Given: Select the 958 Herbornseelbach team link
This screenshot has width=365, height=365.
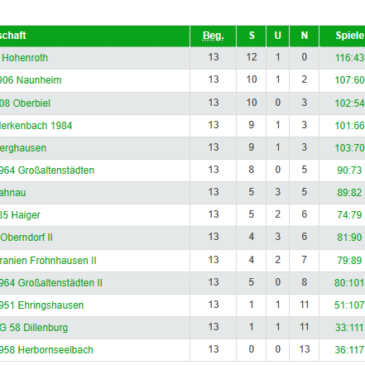Looking at the screenshot, I should click(46, 350).
